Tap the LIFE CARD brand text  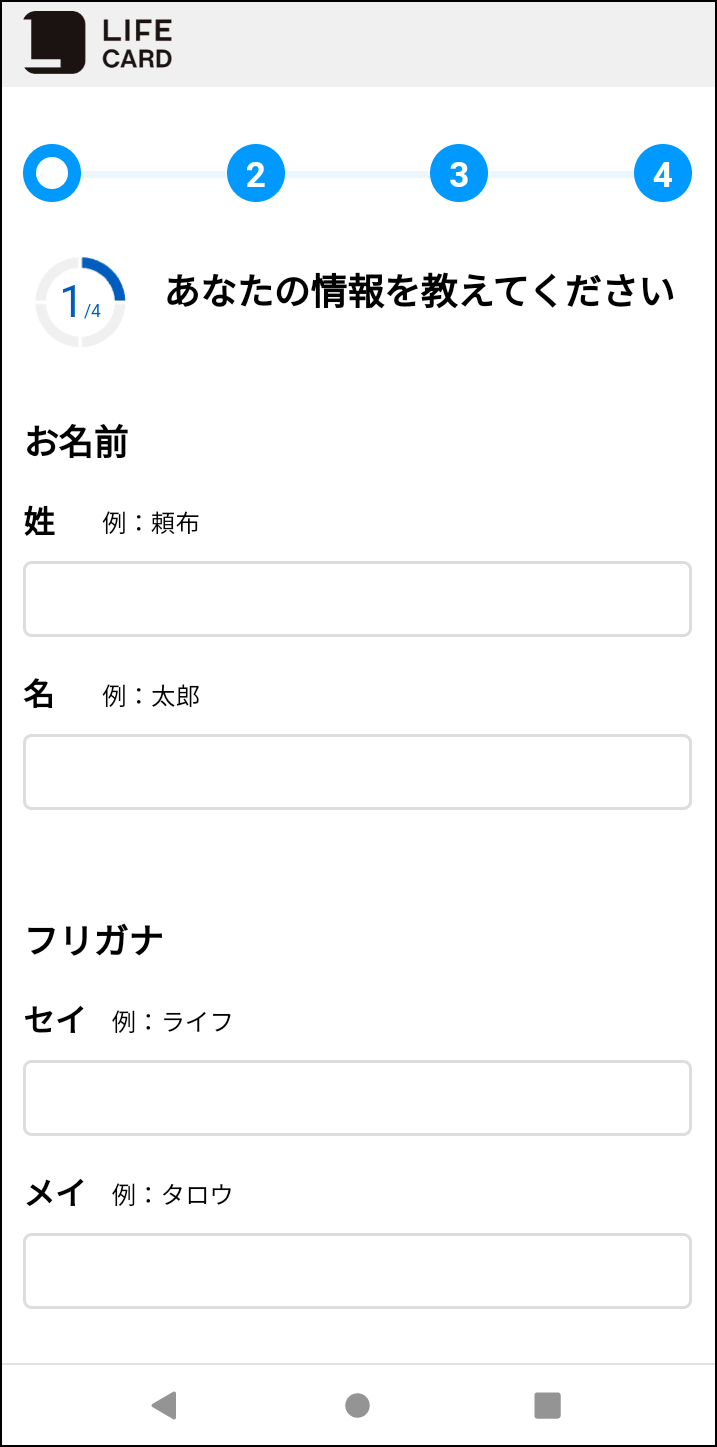tap(137, 44)
